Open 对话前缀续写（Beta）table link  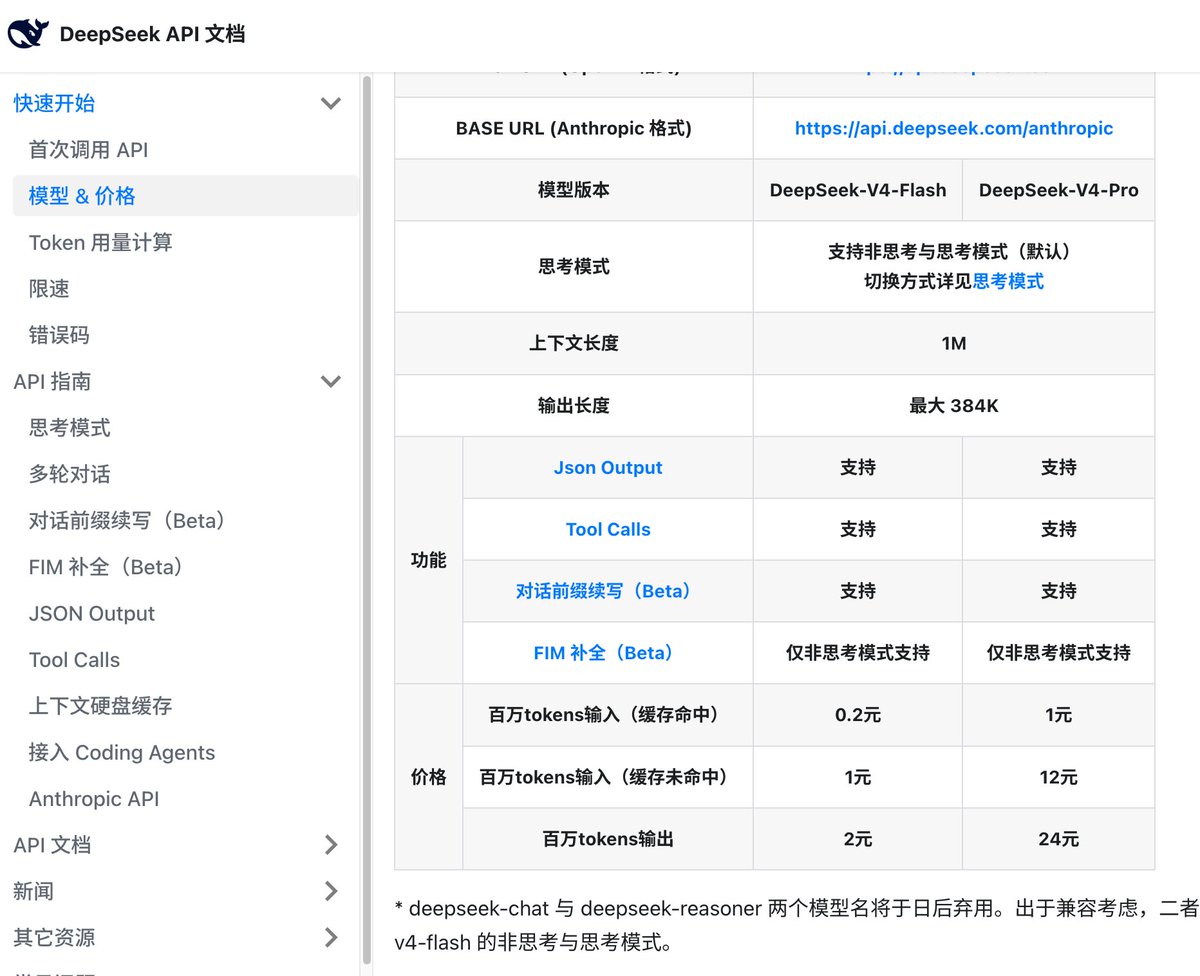pos(608,591)
